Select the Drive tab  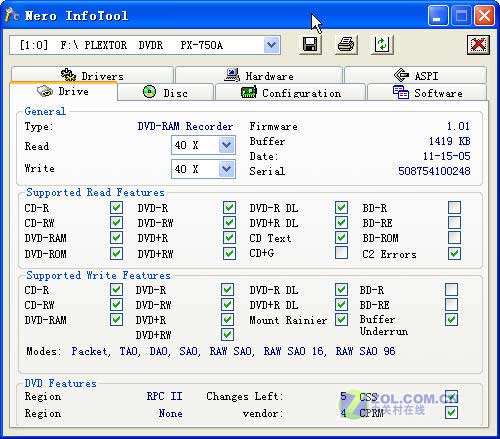63,91
